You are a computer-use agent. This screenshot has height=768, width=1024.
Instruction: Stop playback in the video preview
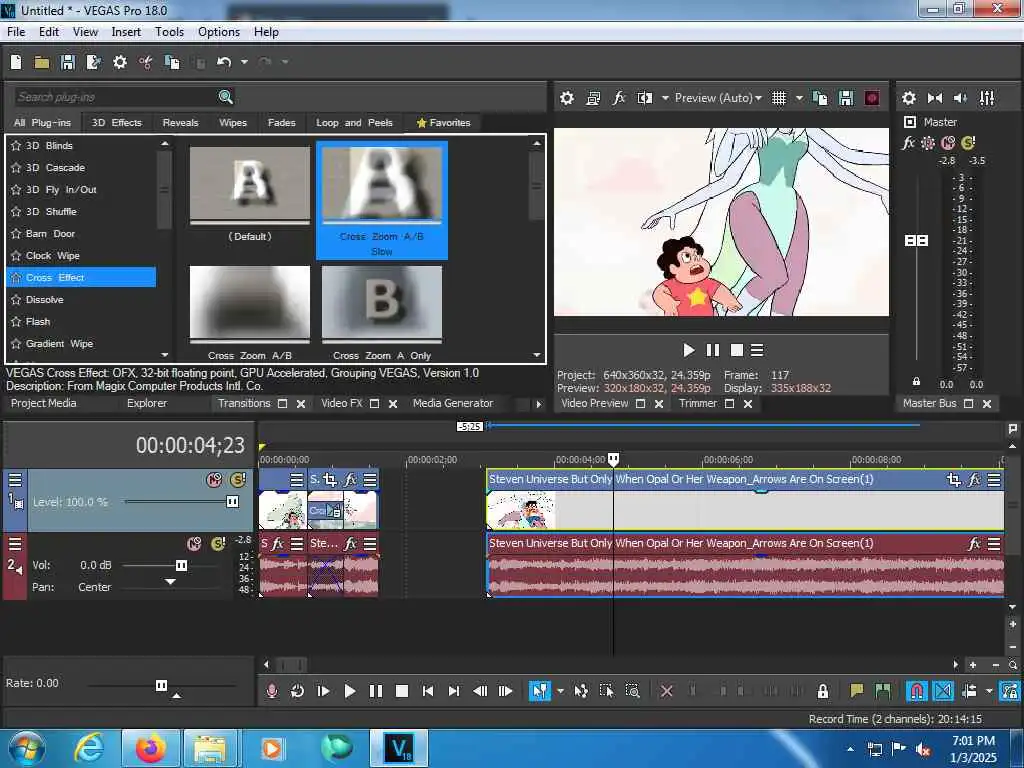(737, 351)
